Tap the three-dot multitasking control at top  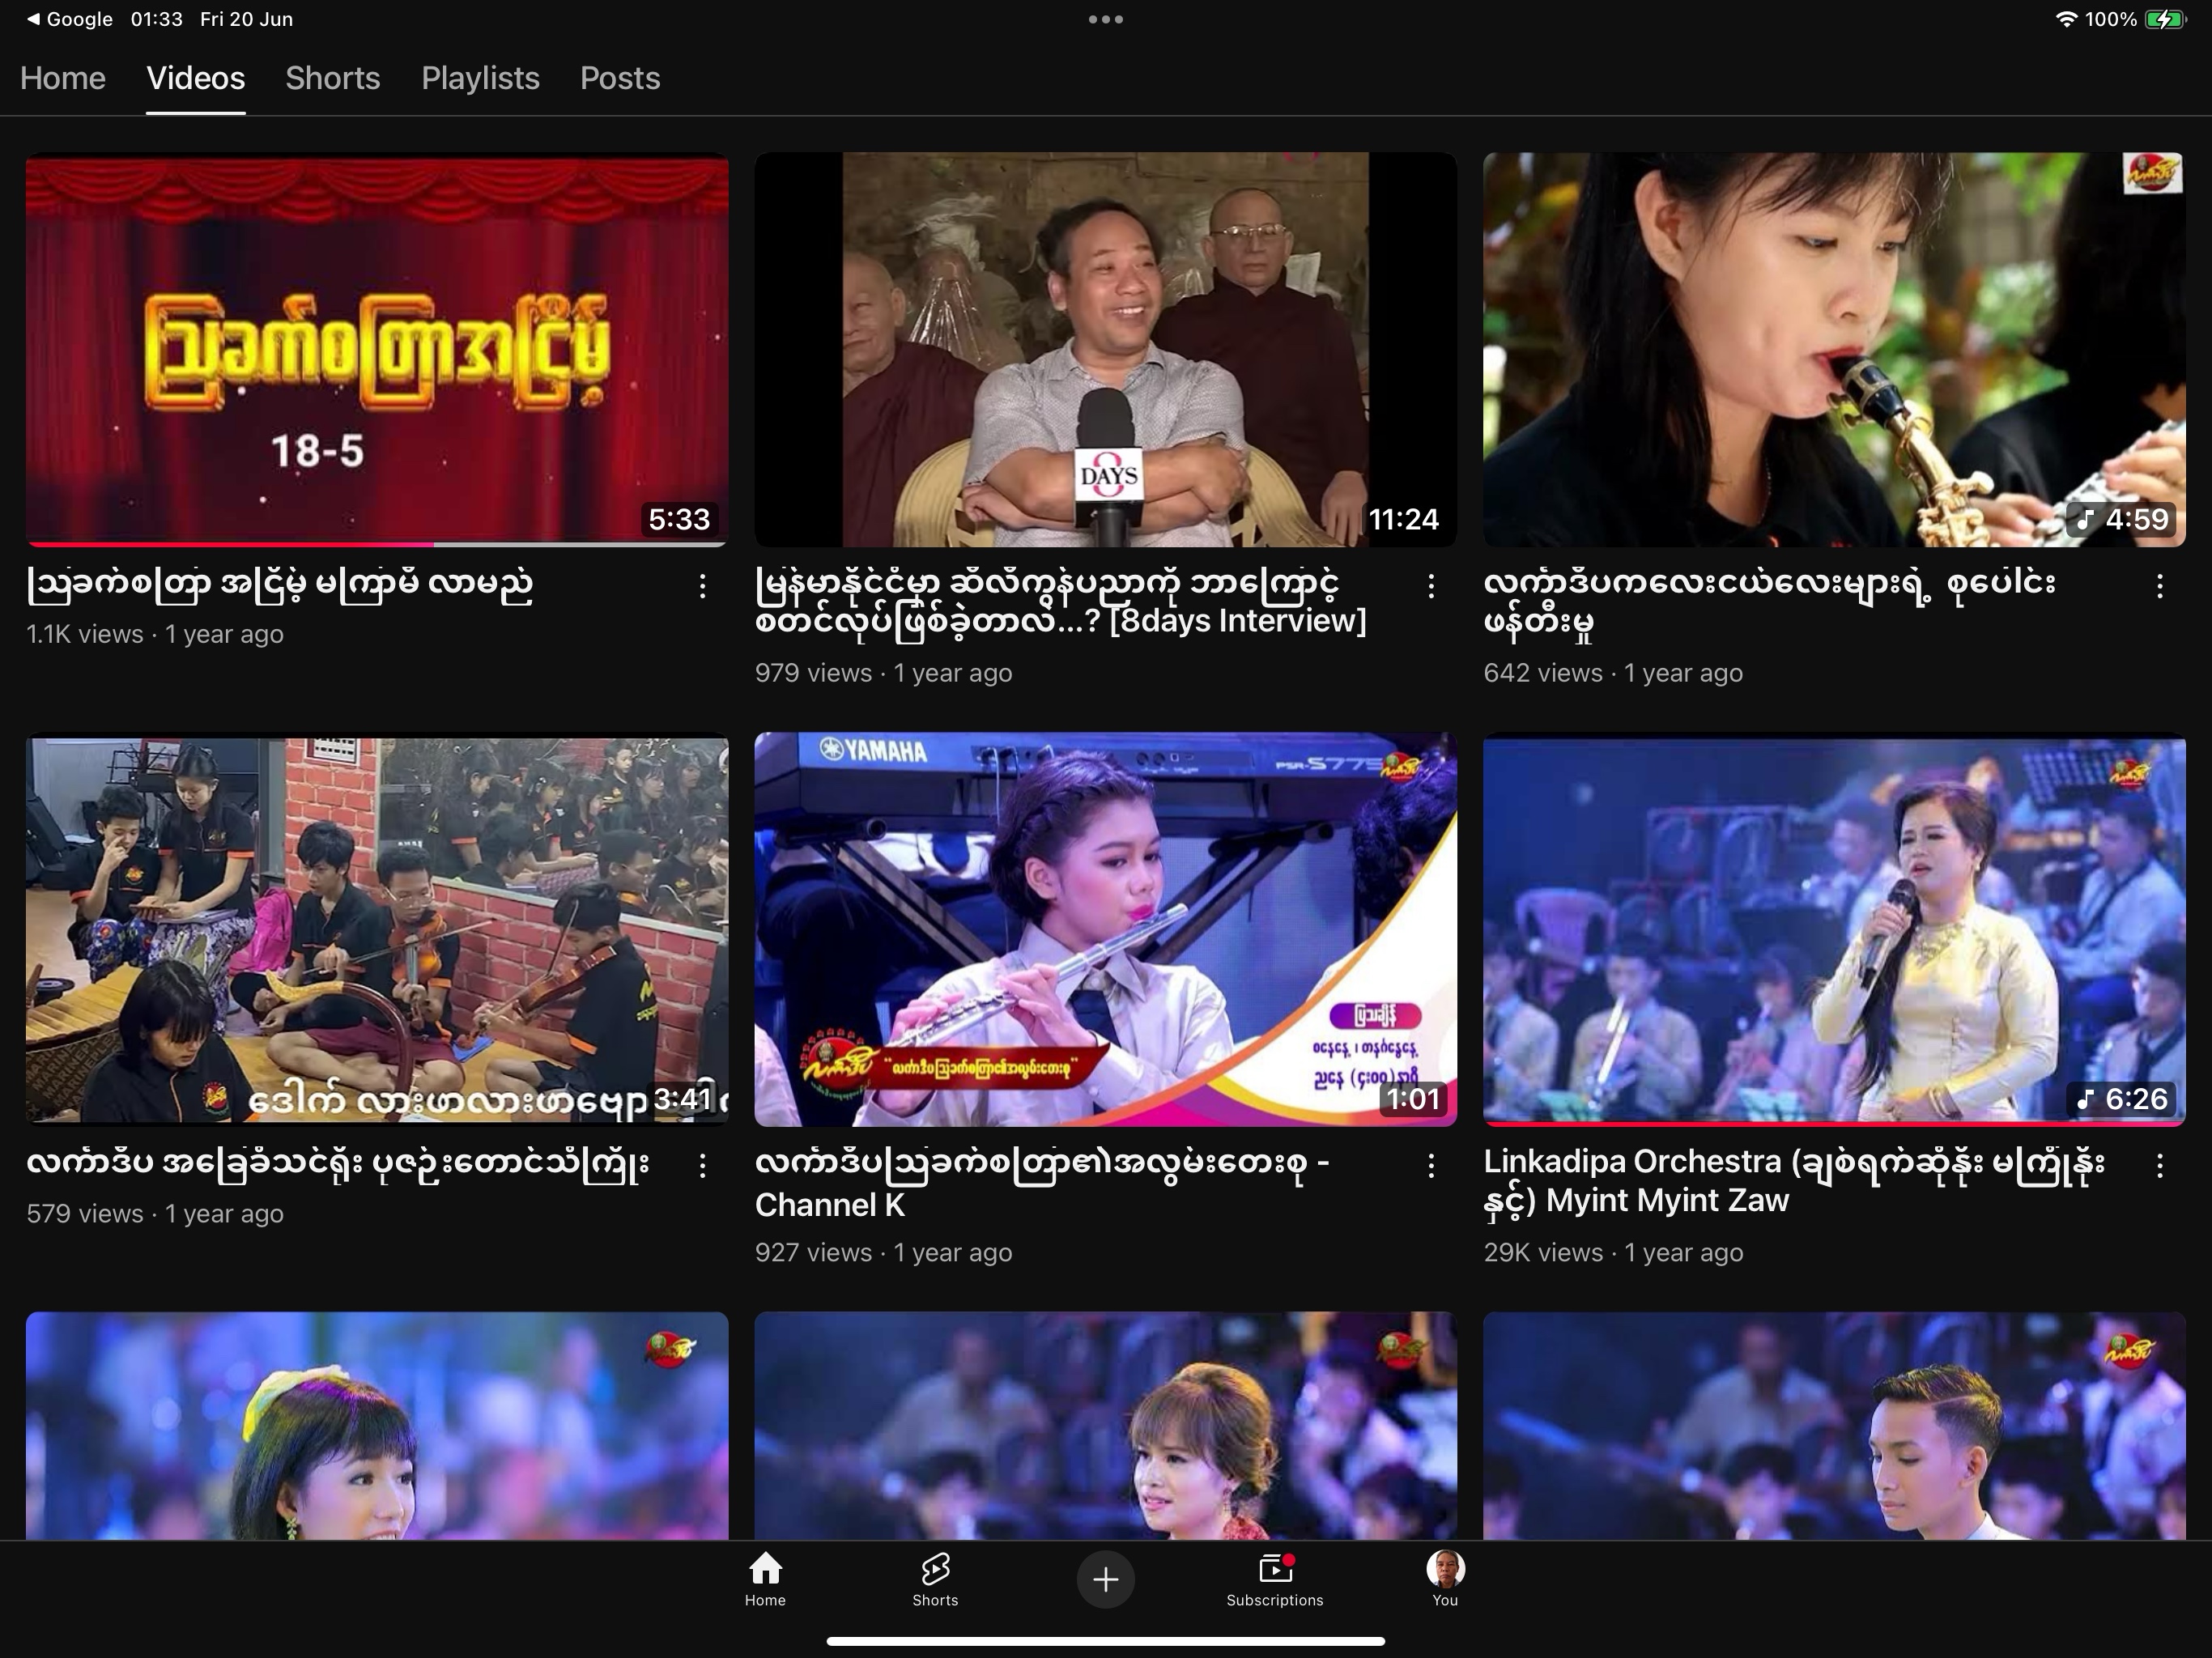[x=1105, y=19]
